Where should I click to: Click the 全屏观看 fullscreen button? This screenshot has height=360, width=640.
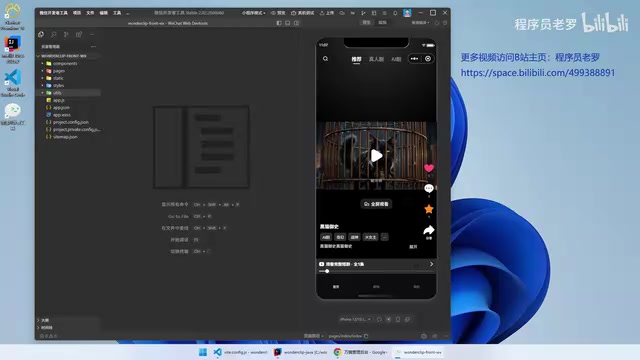coord(376,204)
